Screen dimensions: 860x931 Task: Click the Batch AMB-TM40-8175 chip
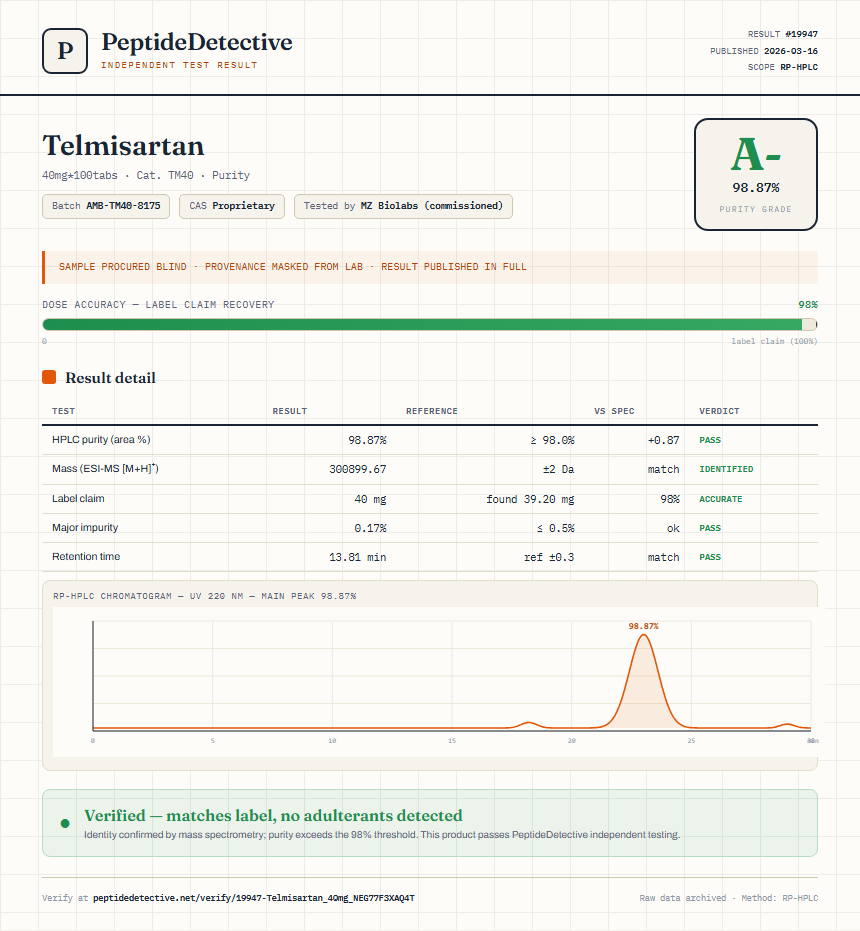pos(106,206)
